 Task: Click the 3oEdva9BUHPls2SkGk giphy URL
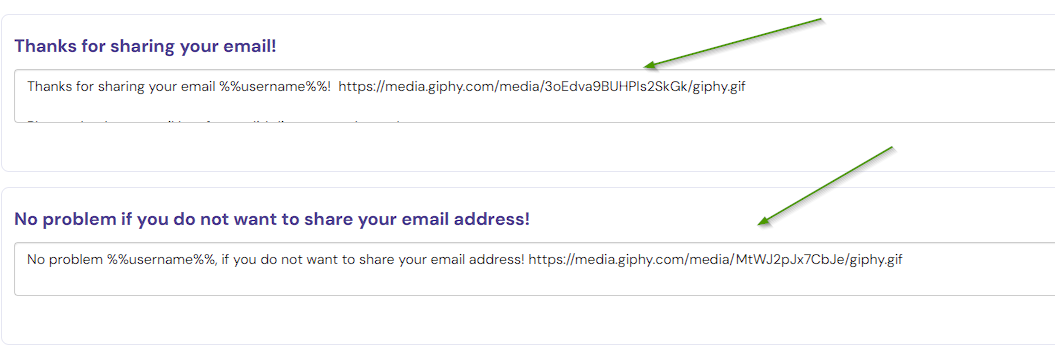tap(542, 87)
